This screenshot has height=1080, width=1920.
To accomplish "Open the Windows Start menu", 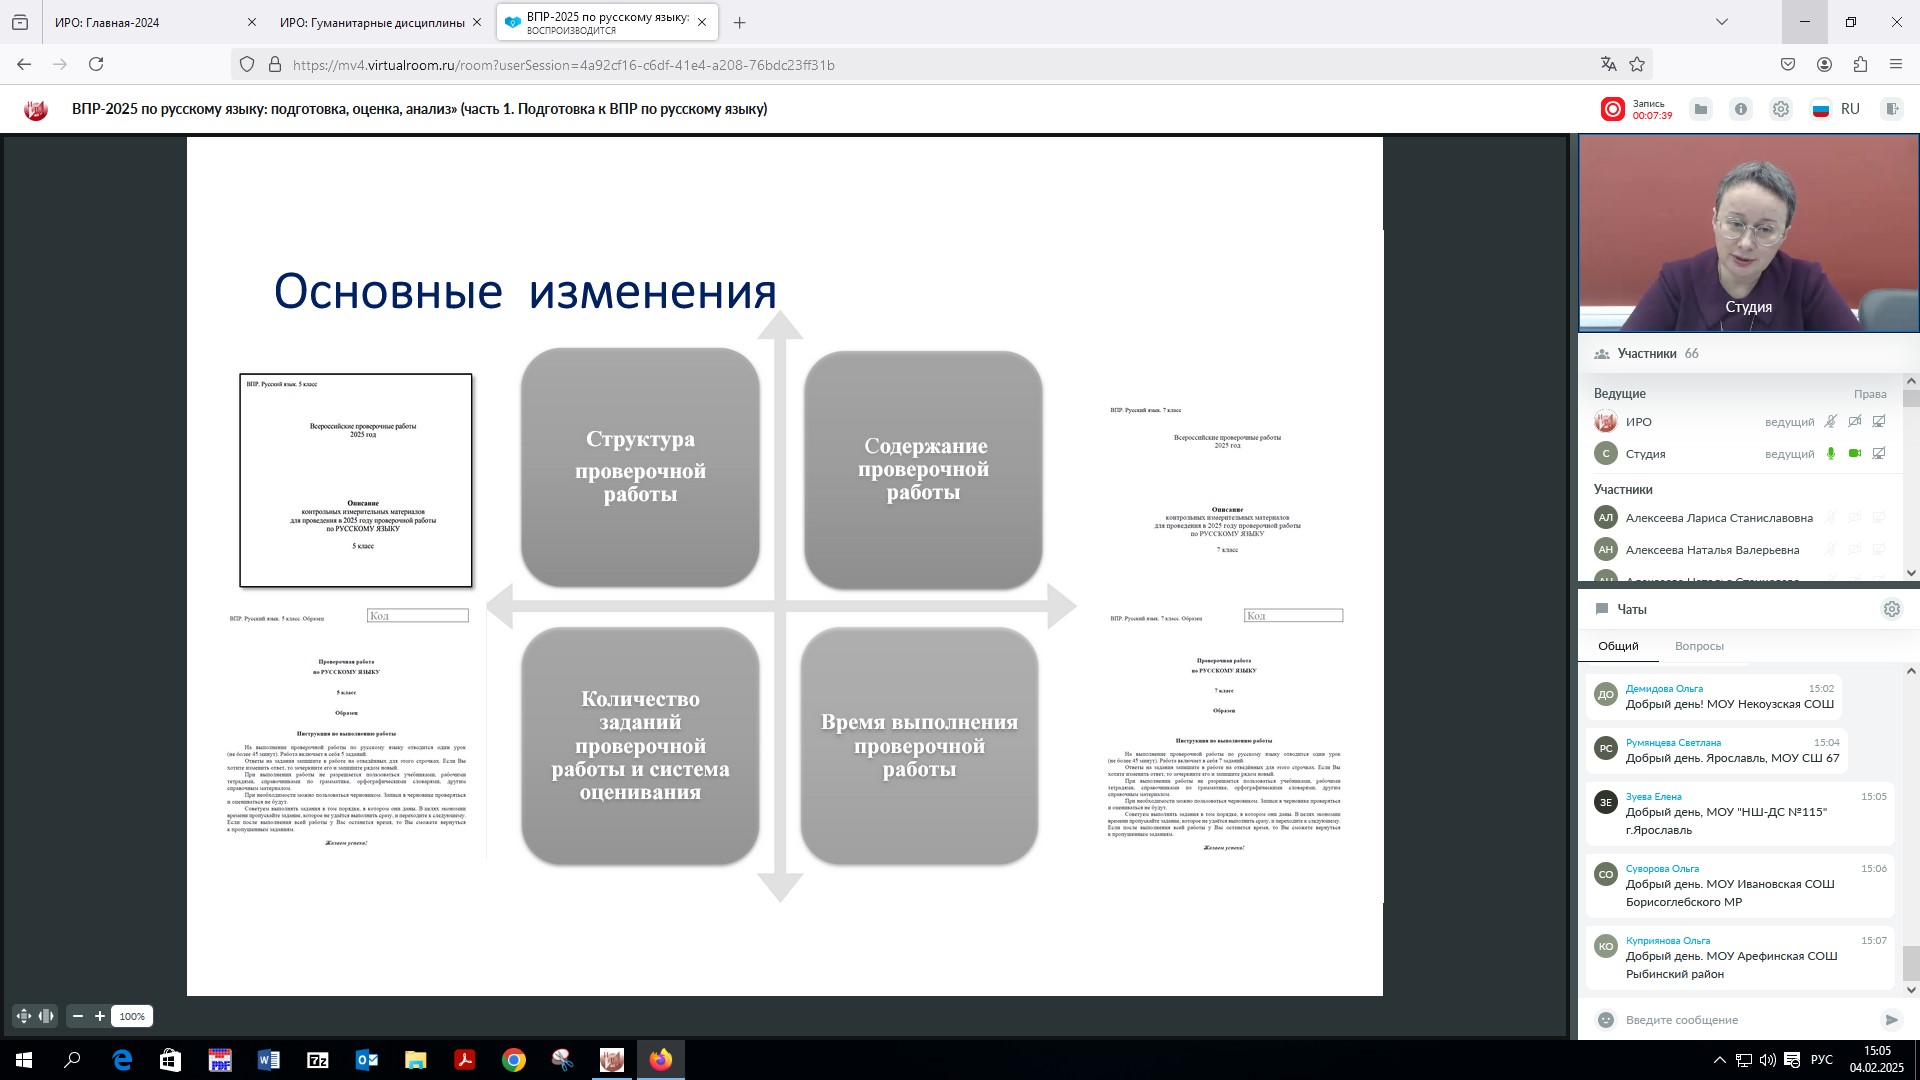I will [x=24, y=1060].
